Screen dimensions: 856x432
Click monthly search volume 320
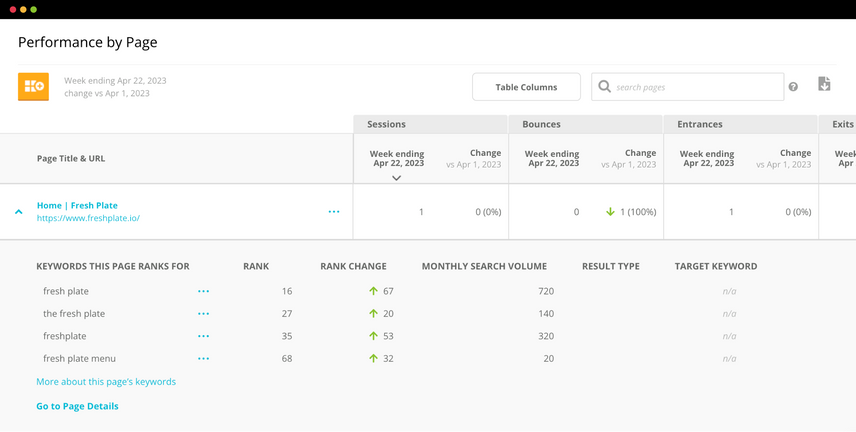pos(546,336)
